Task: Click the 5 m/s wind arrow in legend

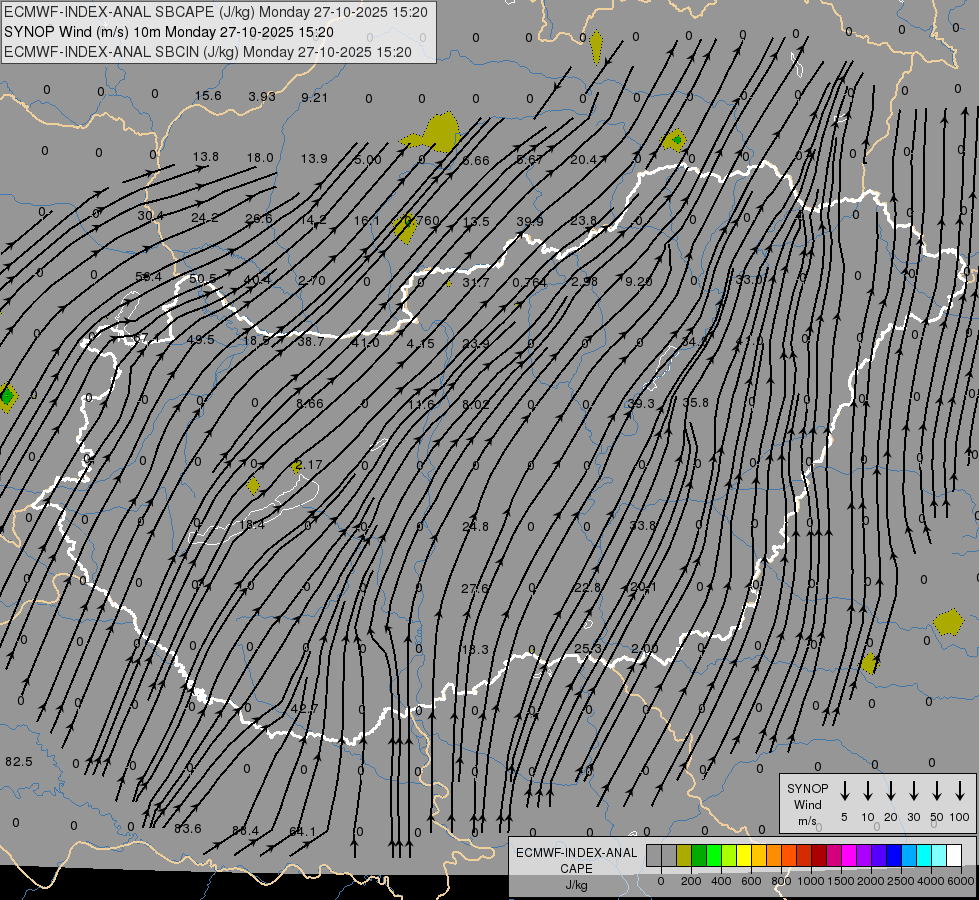Action: point(845,791)
